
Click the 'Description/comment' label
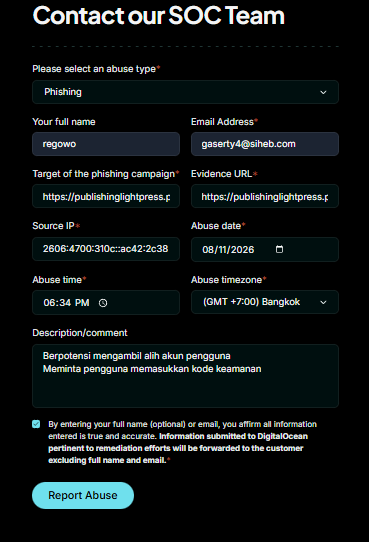click(80, 333)
